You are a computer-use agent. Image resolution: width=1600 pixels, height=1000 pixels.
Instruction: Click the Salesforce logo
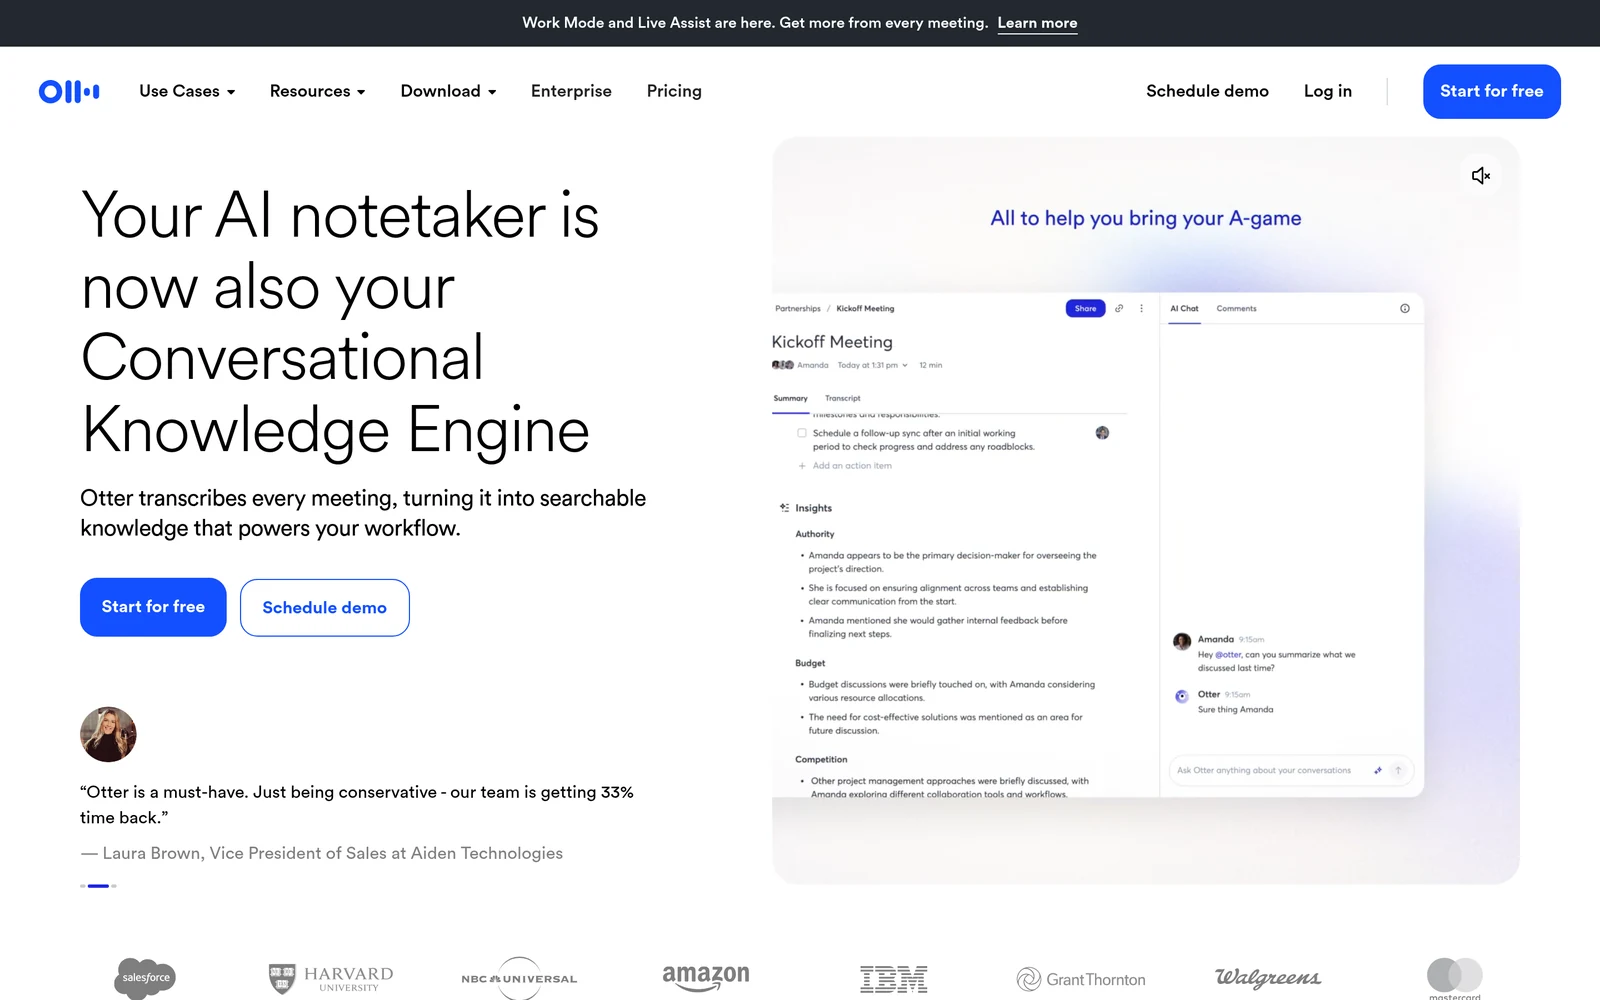145,977
